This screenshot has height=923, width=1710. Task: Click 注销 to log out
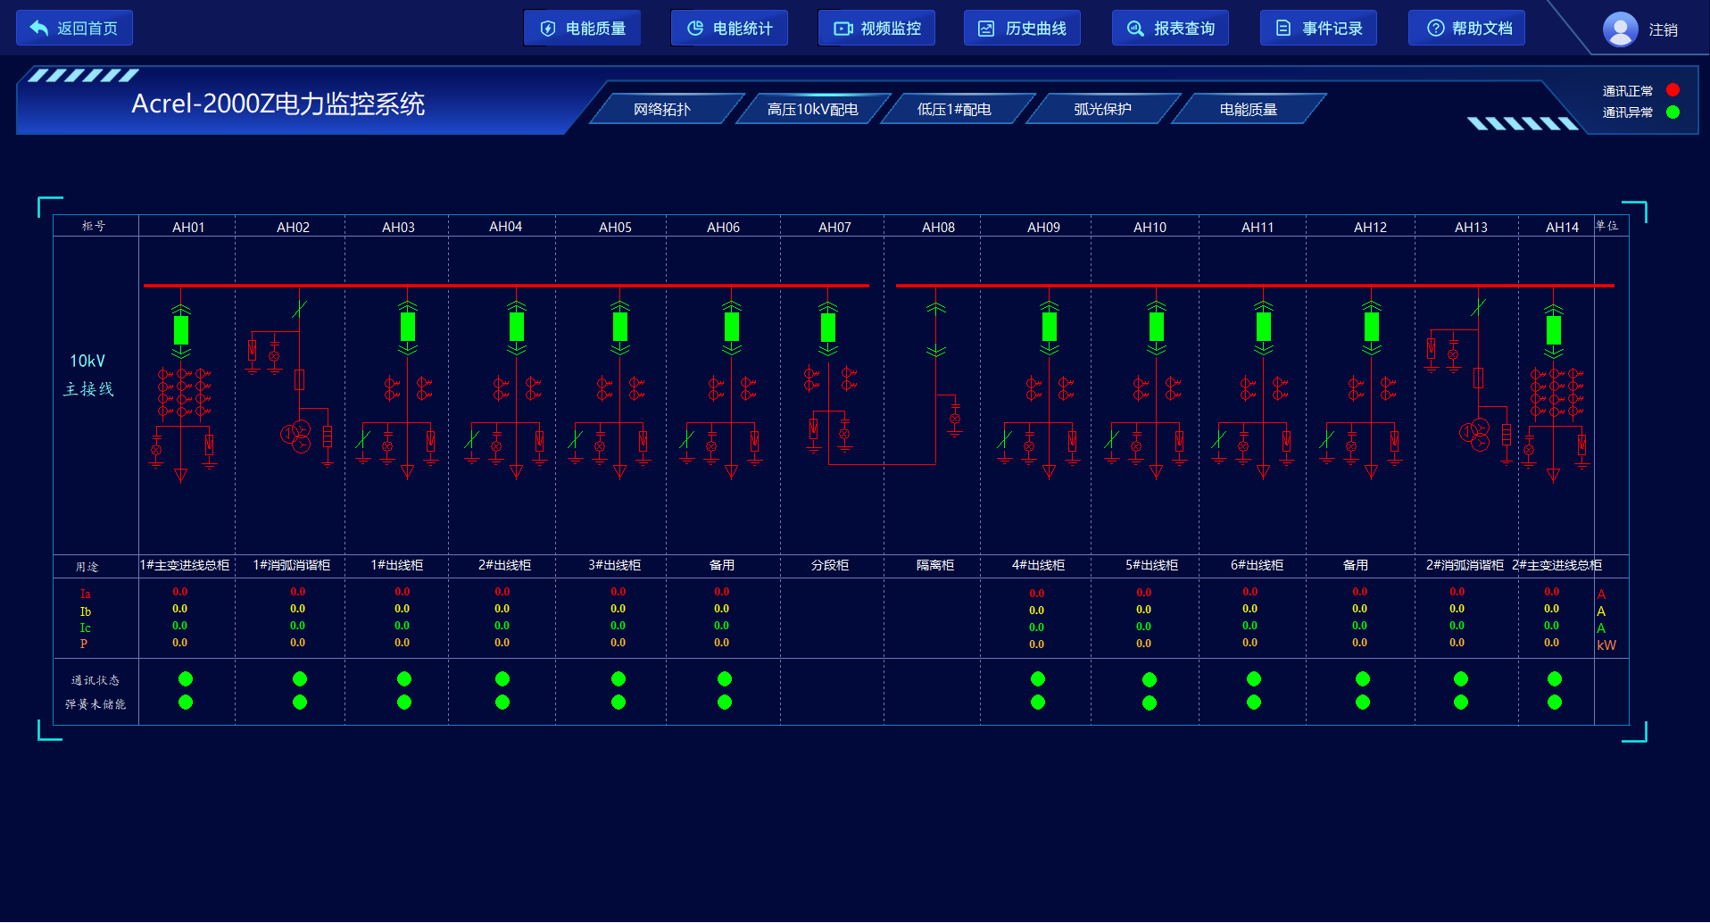[1663, 30]
